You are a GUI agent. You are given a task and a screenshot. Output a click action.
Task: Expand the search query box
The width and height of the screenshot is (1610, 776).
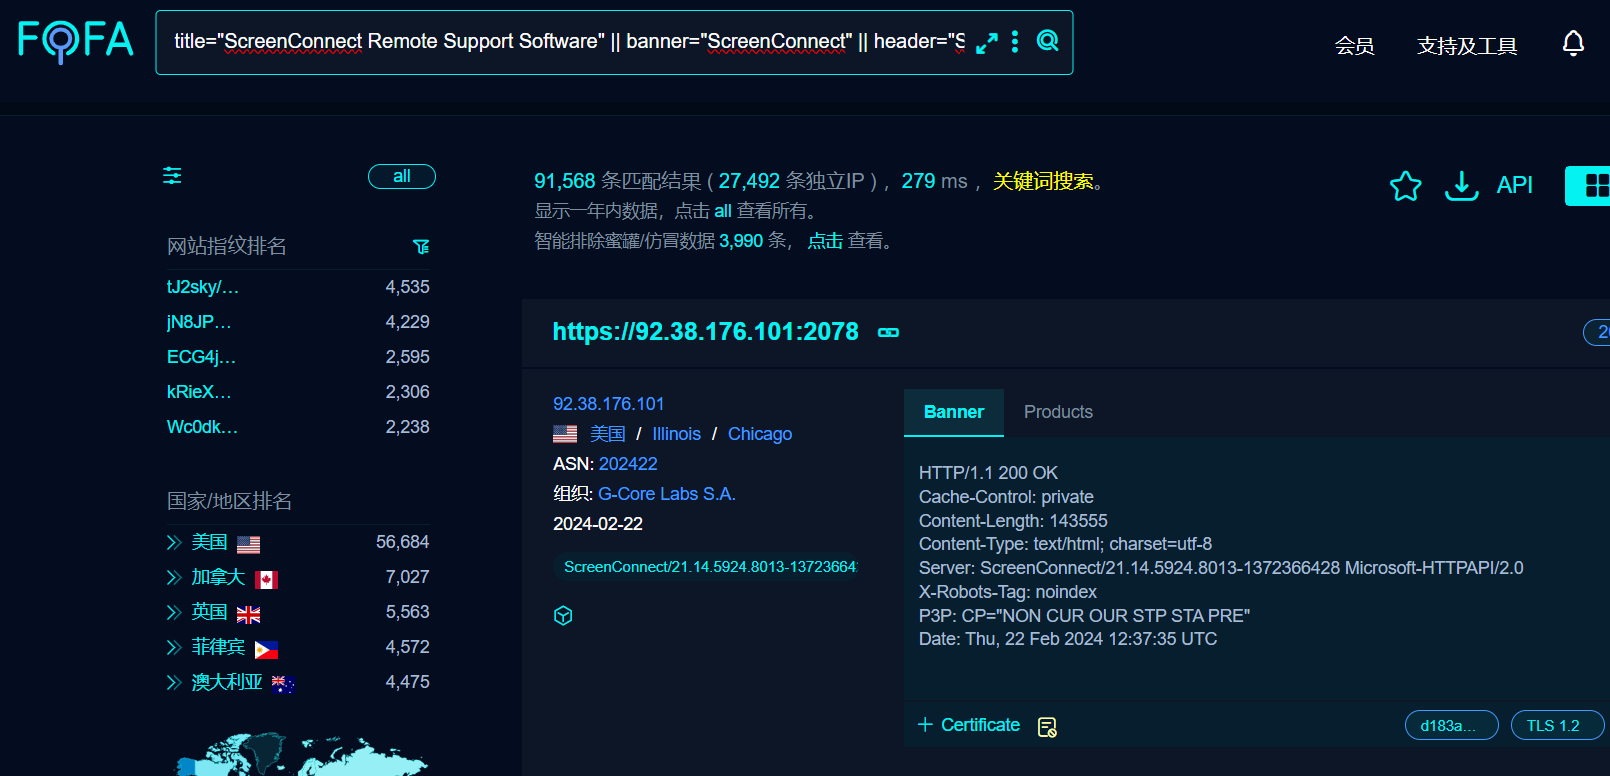(987, 43)
